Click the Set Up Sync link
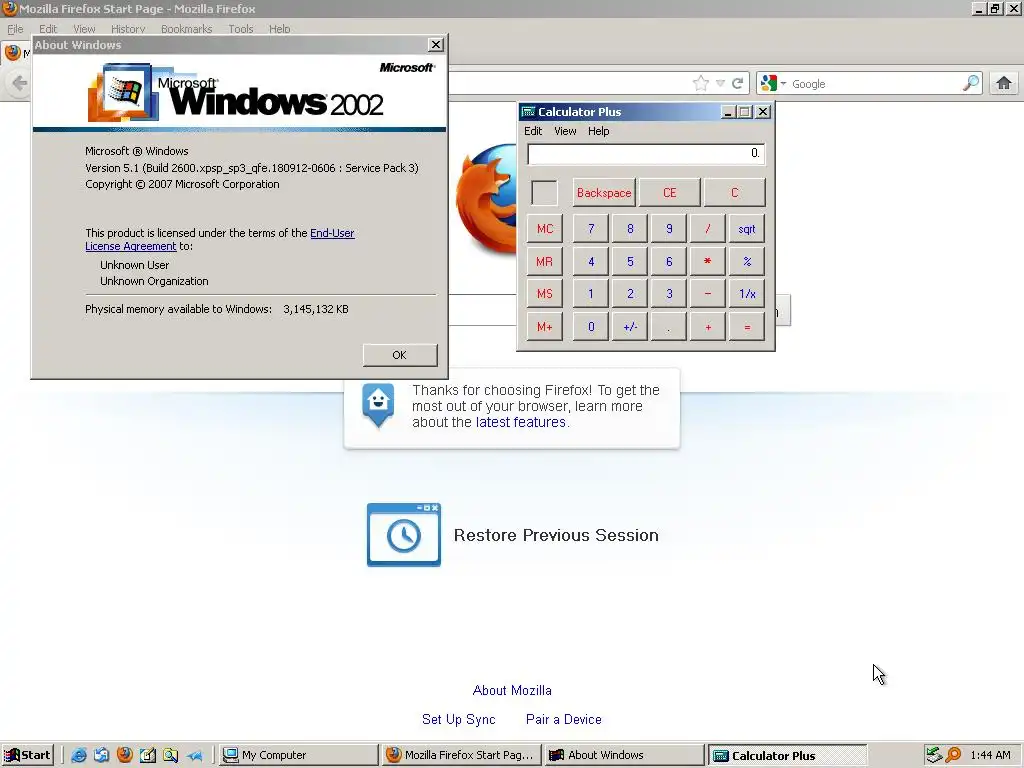 (458, 719)
